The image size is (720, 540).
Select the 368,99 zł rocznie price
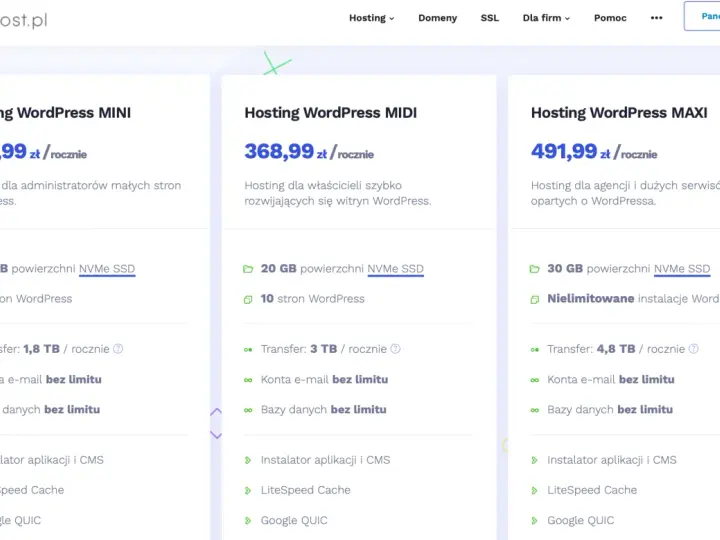309,152
